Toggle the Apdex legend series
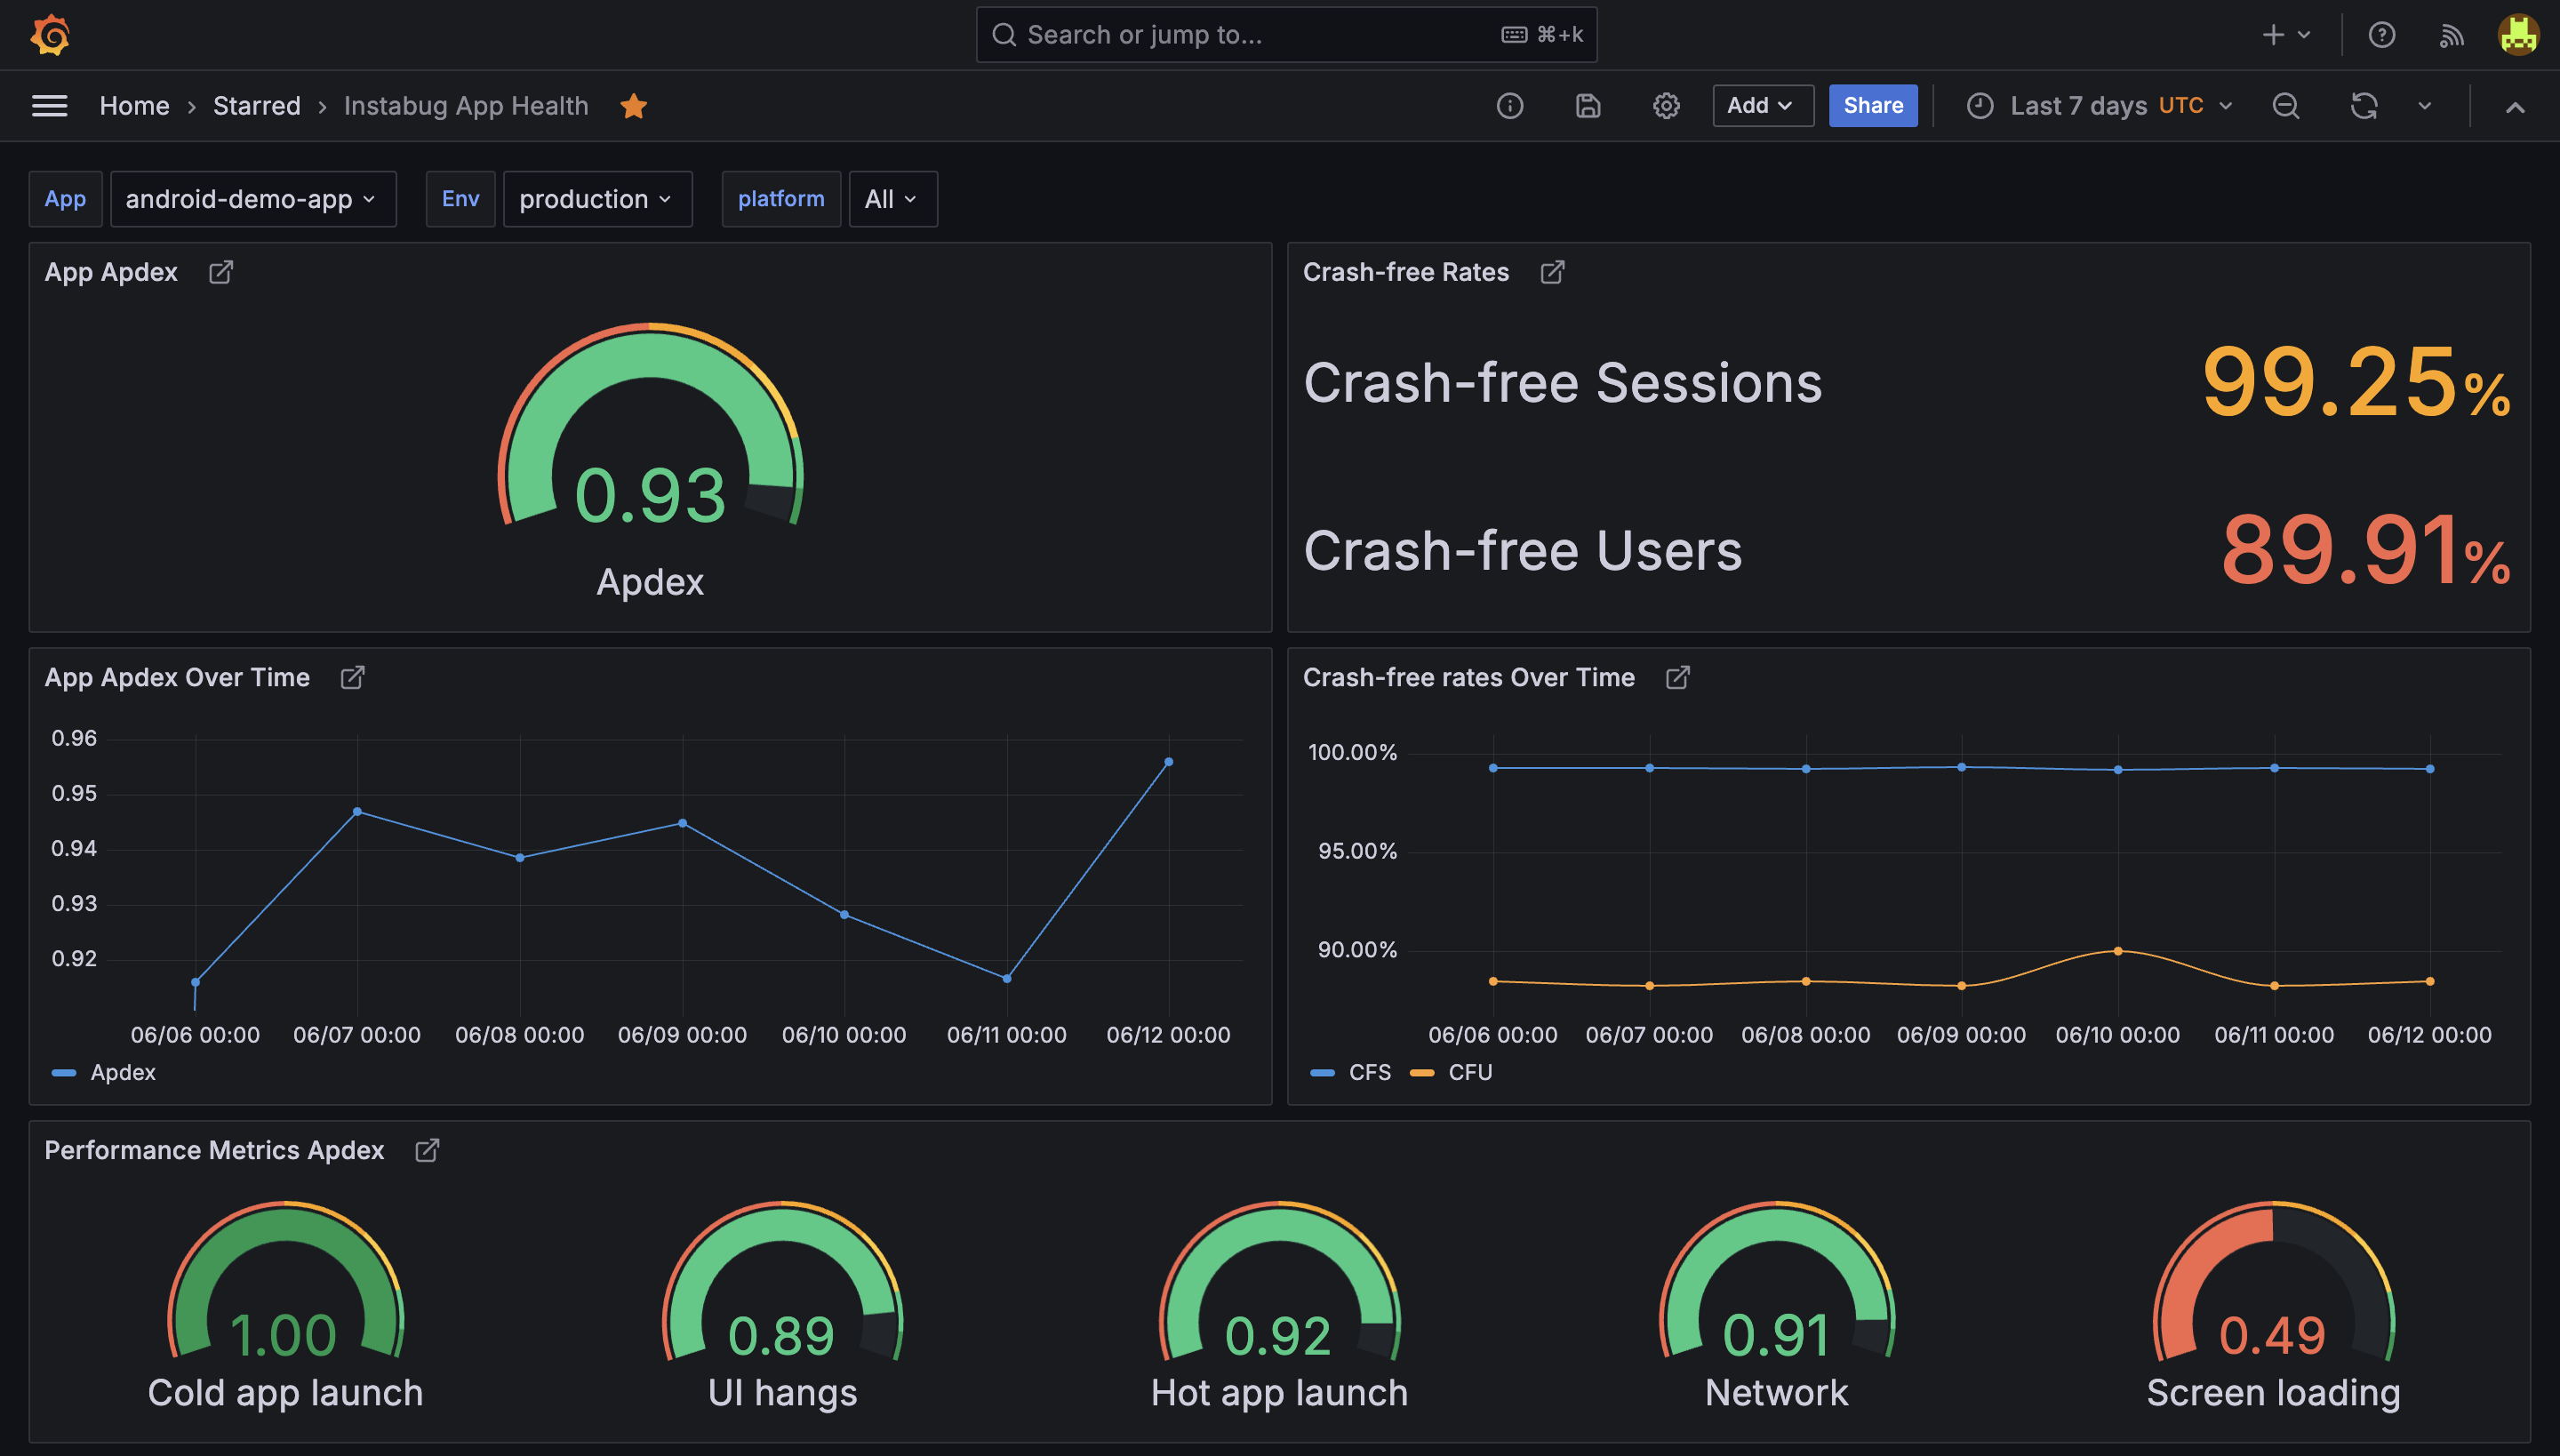The image size is (2560, 1456). coord(122,1072)
